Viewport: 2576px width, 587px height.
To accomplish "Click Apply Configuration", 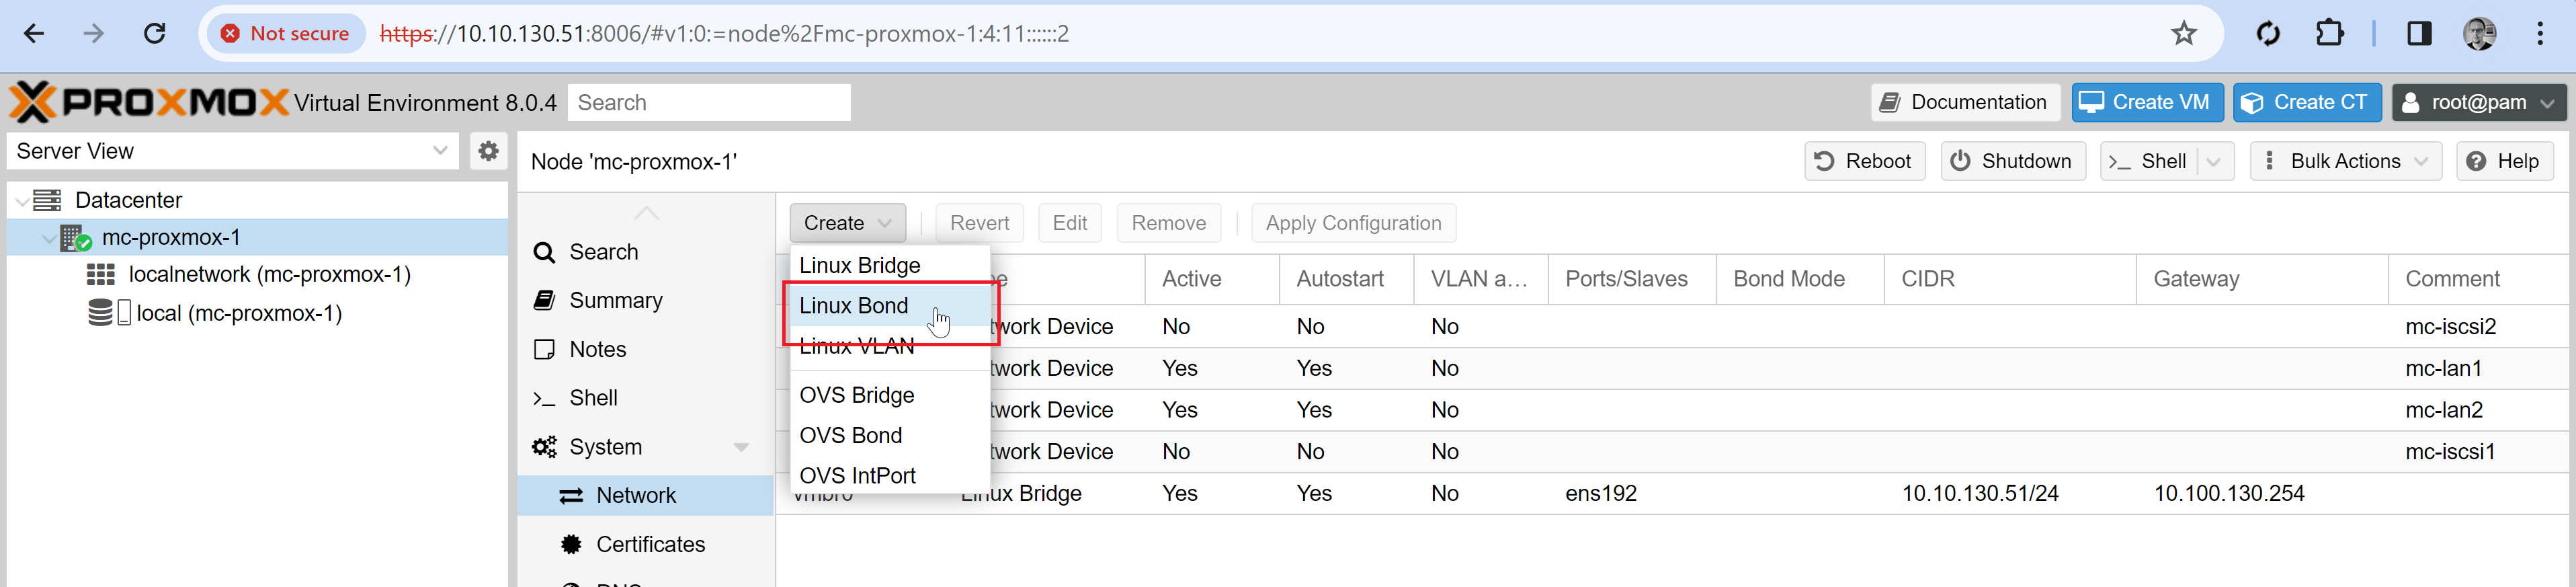I will point(1353,223).
